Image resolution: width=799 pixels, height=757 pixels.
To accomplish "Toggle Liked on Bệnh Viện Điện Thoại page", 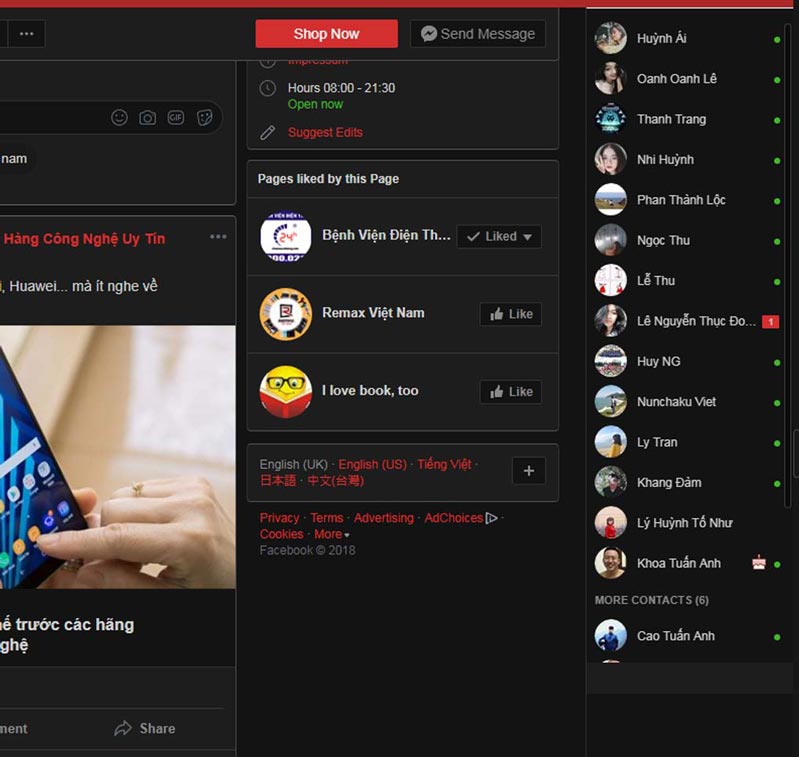I will (x=499, y=237).
